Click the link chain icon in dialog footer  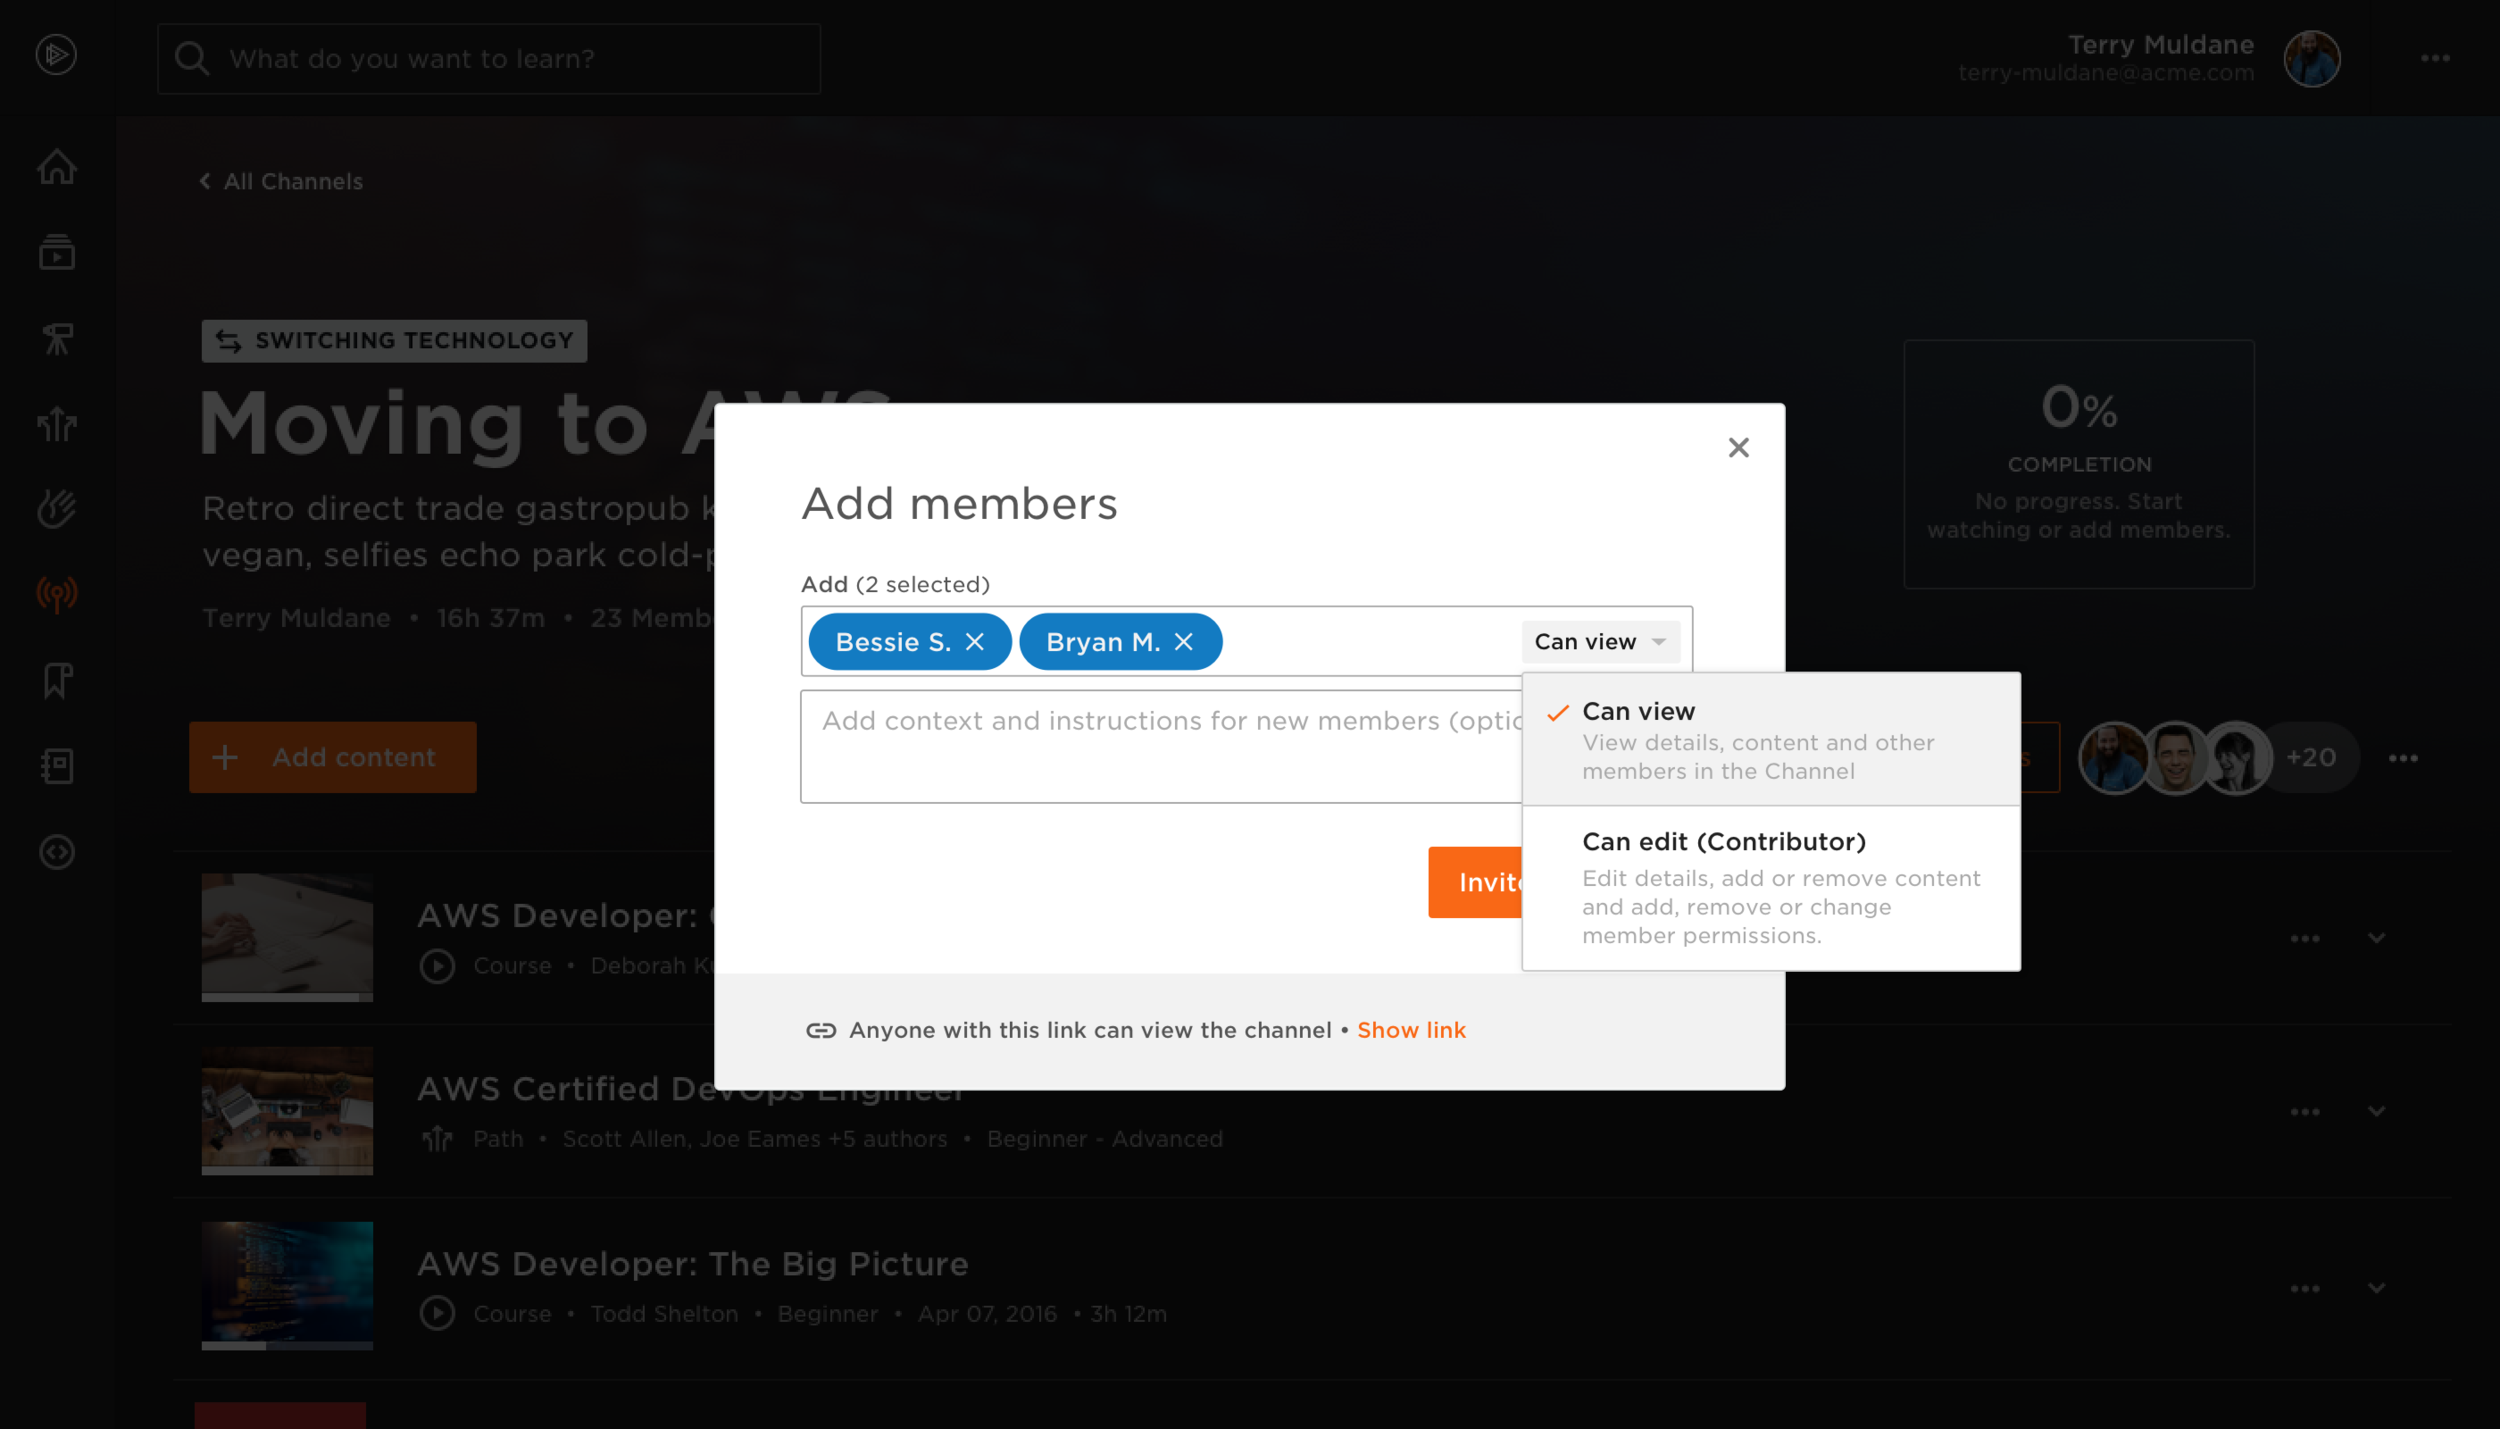(x=821, y=1030)
